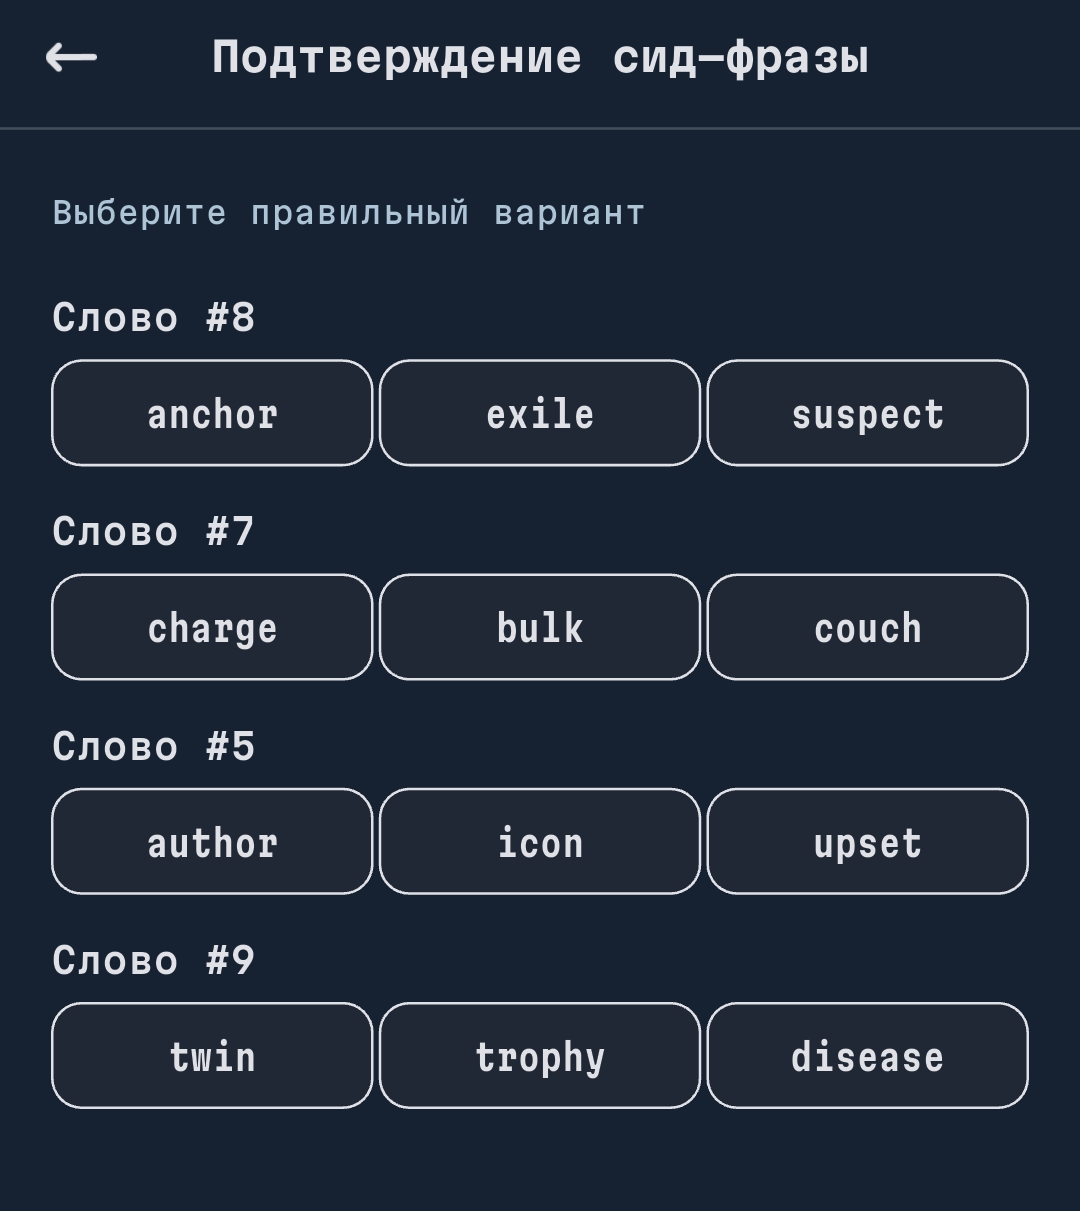Click the 'Слово #8' label
The width and height of the screenshot is (1080, 1211).
click(x=154, y=318)
